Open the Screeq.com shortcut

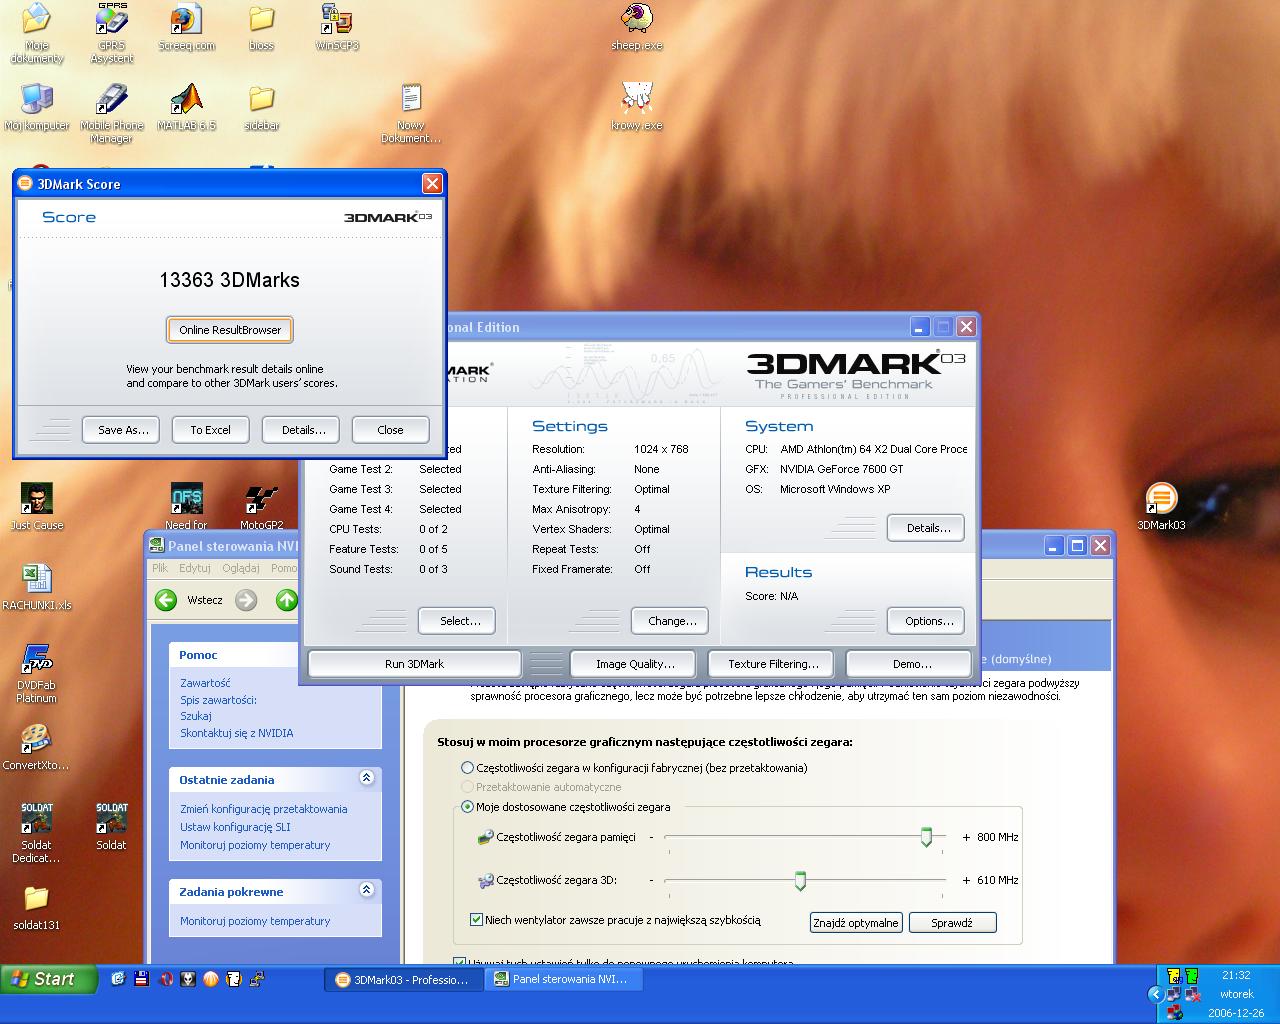[186, 27]
